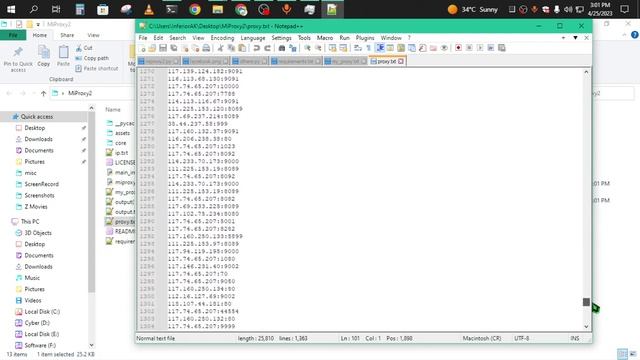Save the current recorded macro icon
Image resolution: width=640 pixels, height=360 pixels.
tap(502, 48)
